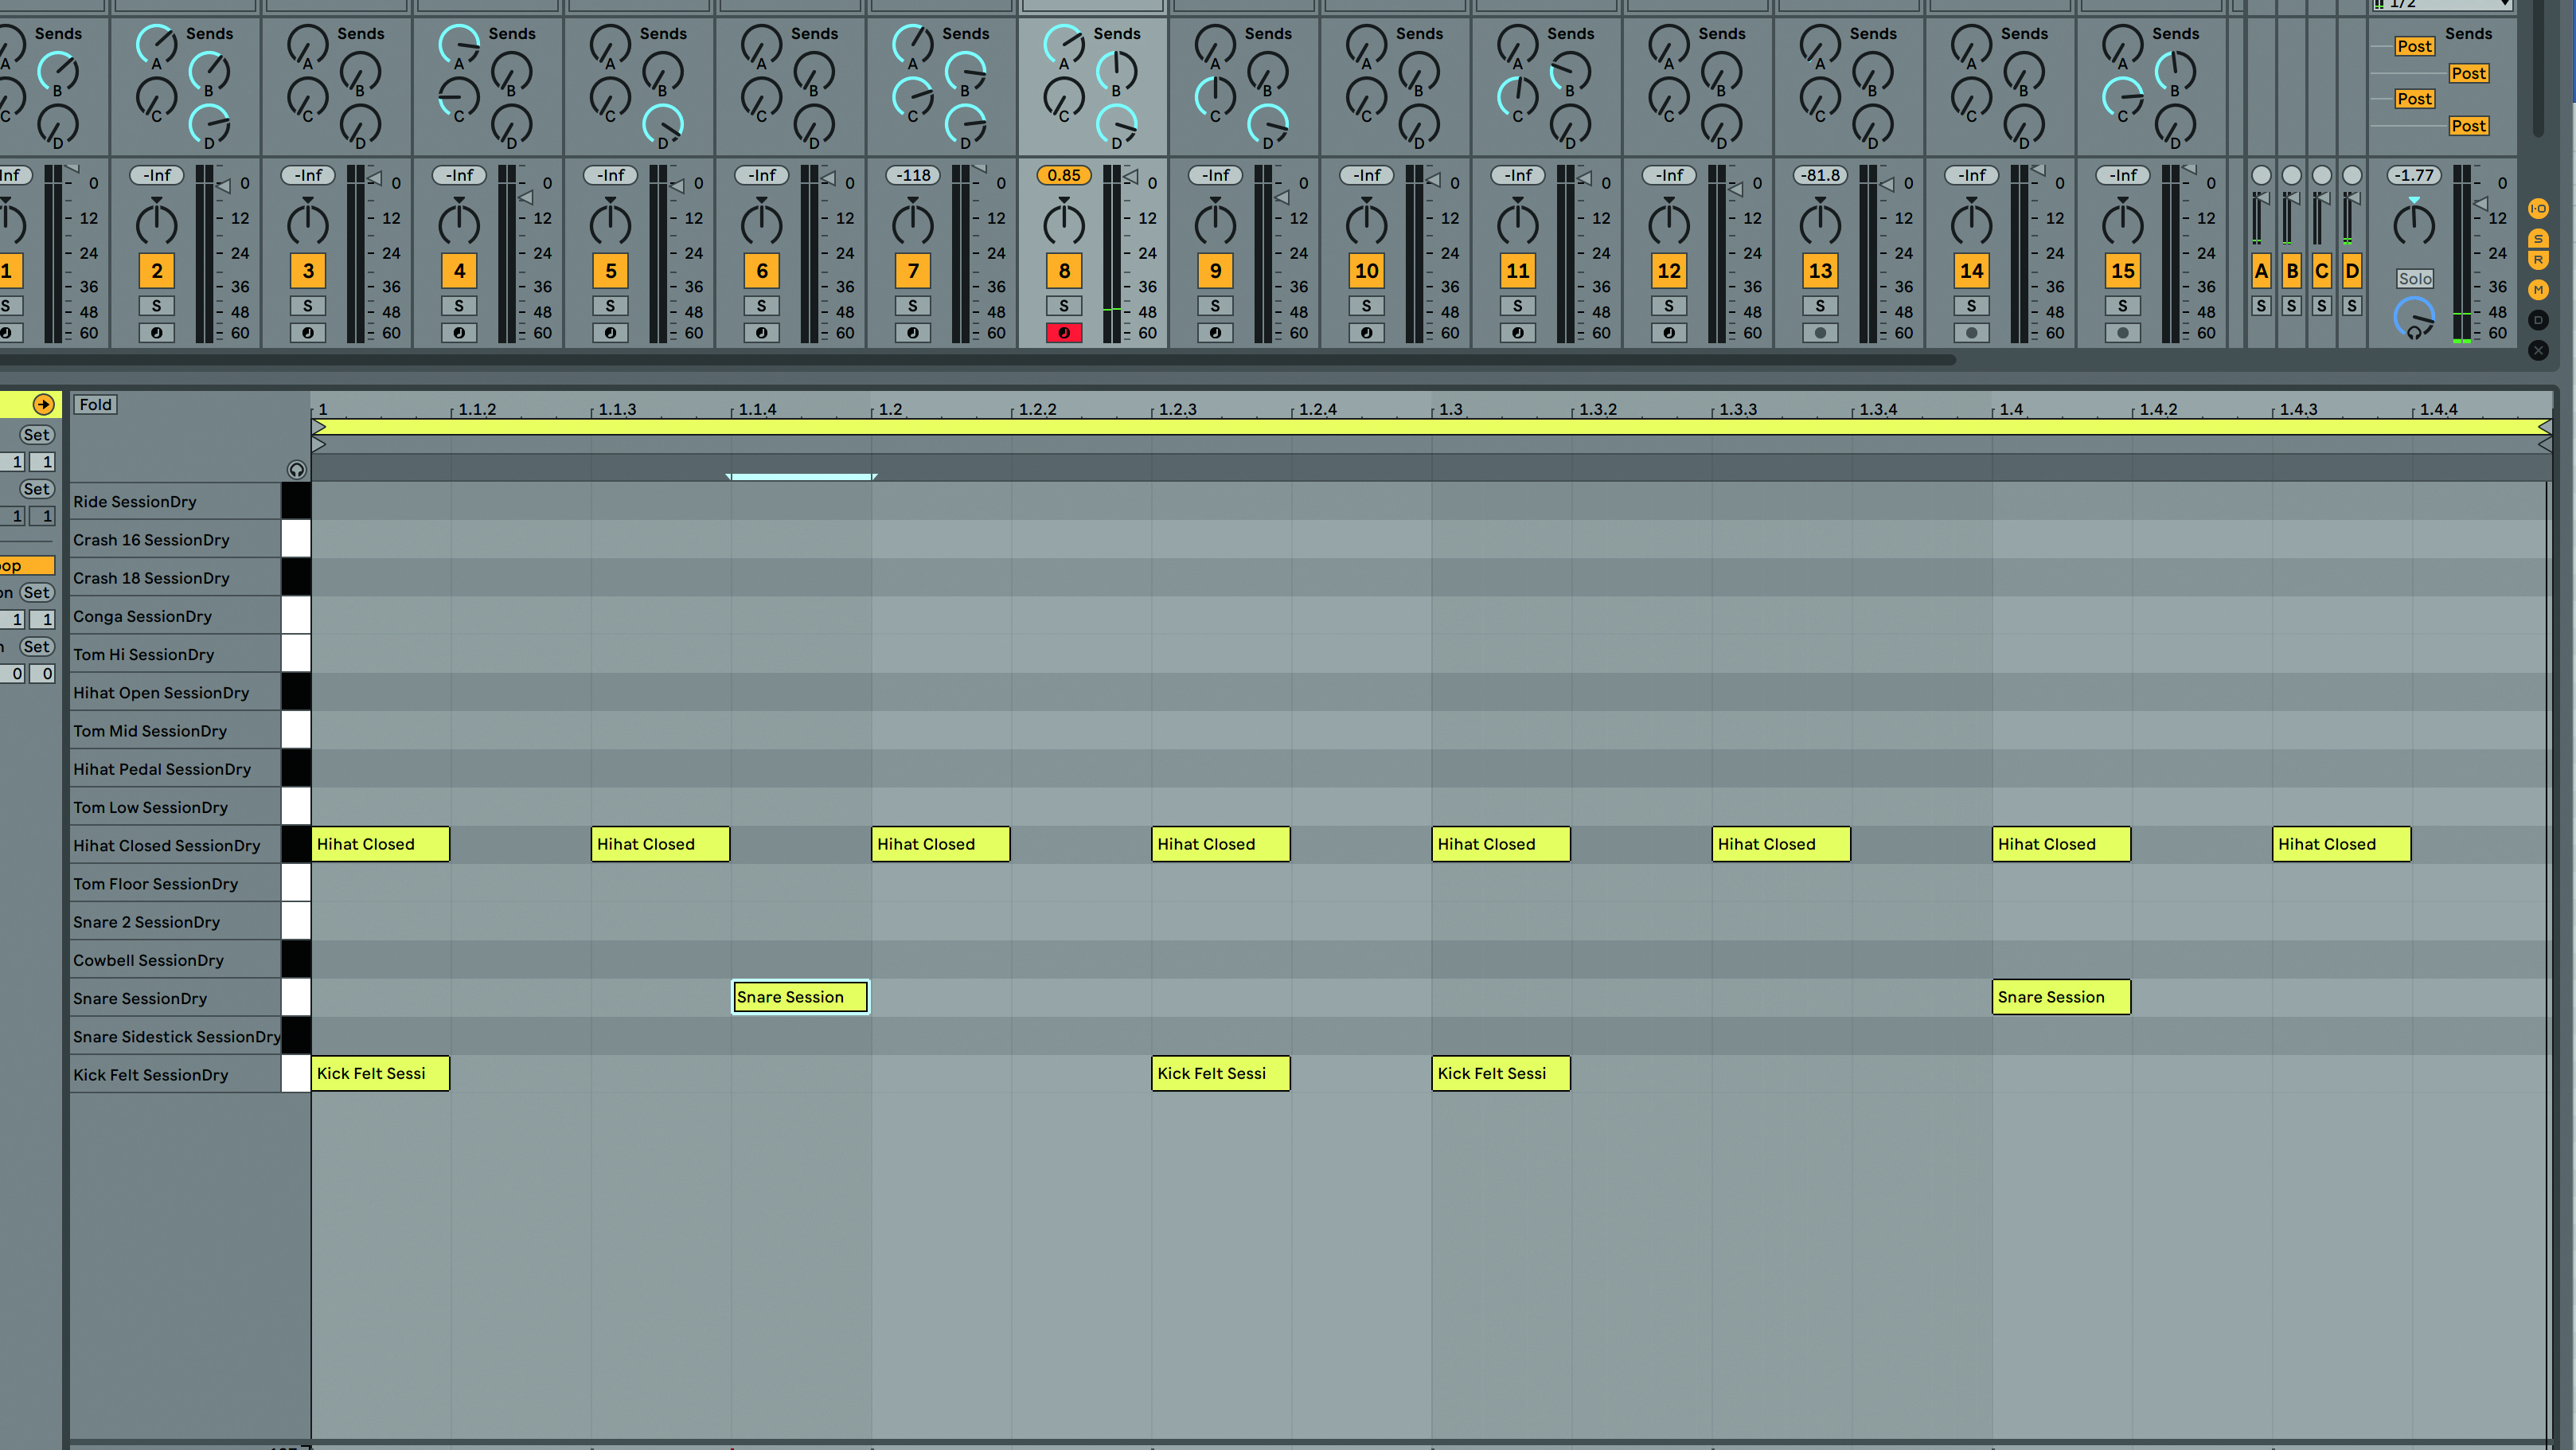Image resolution: width=2576 pixels, height=1450 pixels.
Task: Toggle the Fold button in note editor
Action: click(95, 404)
